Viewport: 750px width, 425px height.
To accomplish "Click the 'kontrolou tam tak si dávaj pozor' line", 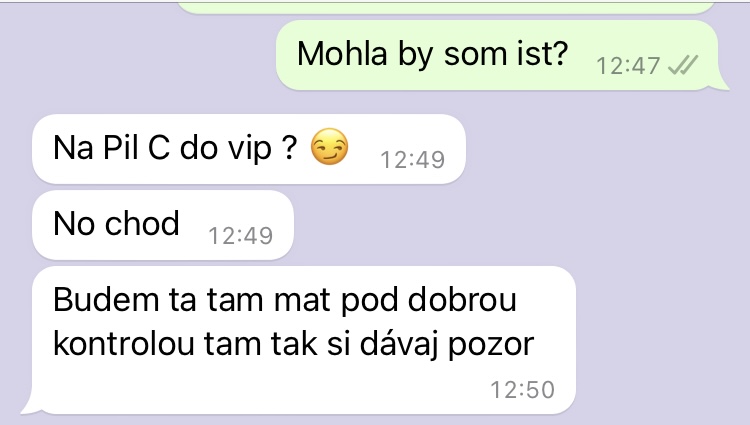I will pos(293,344).
